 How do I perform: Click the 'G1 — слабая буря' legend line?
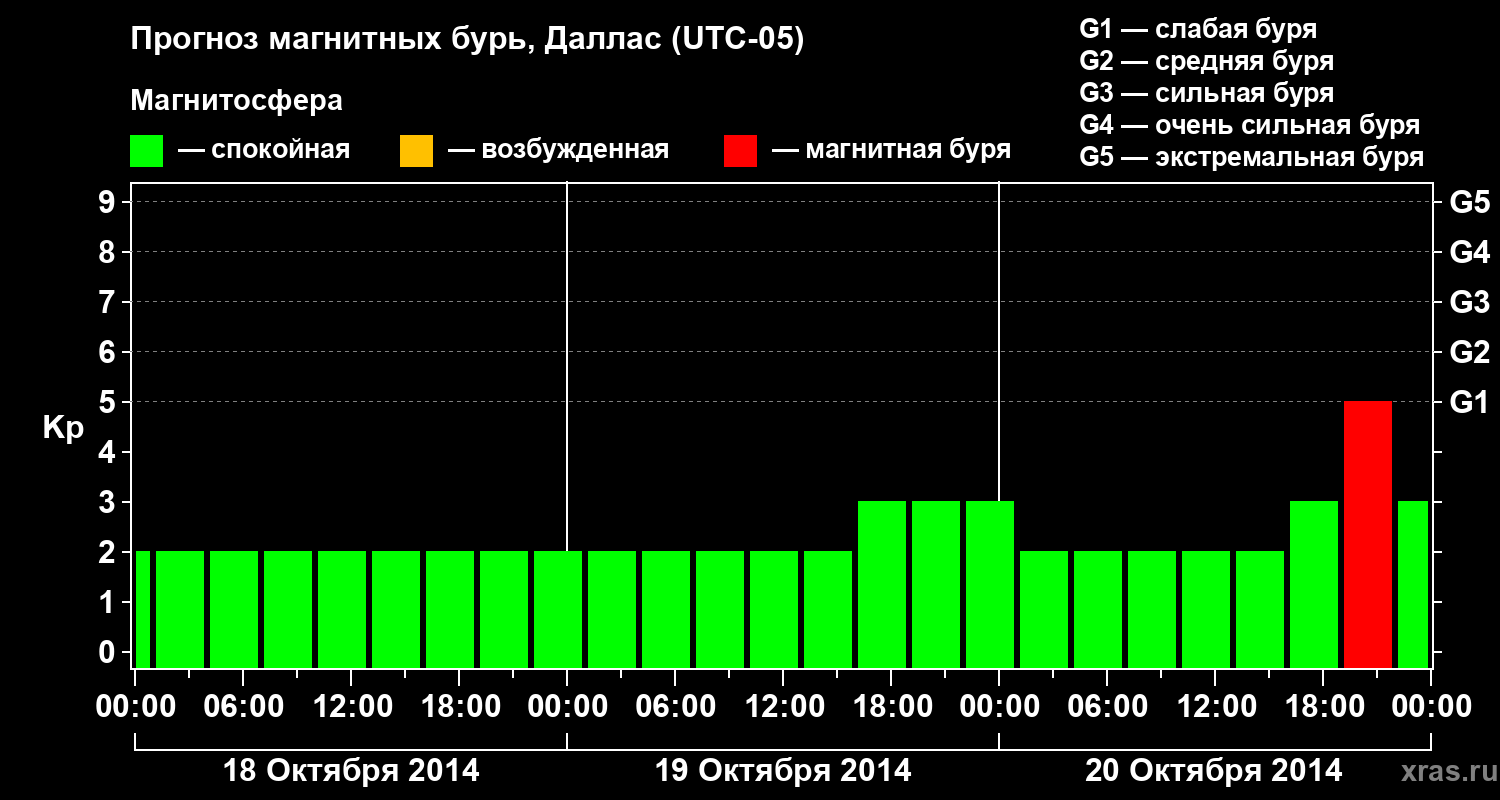point(1198,29)
